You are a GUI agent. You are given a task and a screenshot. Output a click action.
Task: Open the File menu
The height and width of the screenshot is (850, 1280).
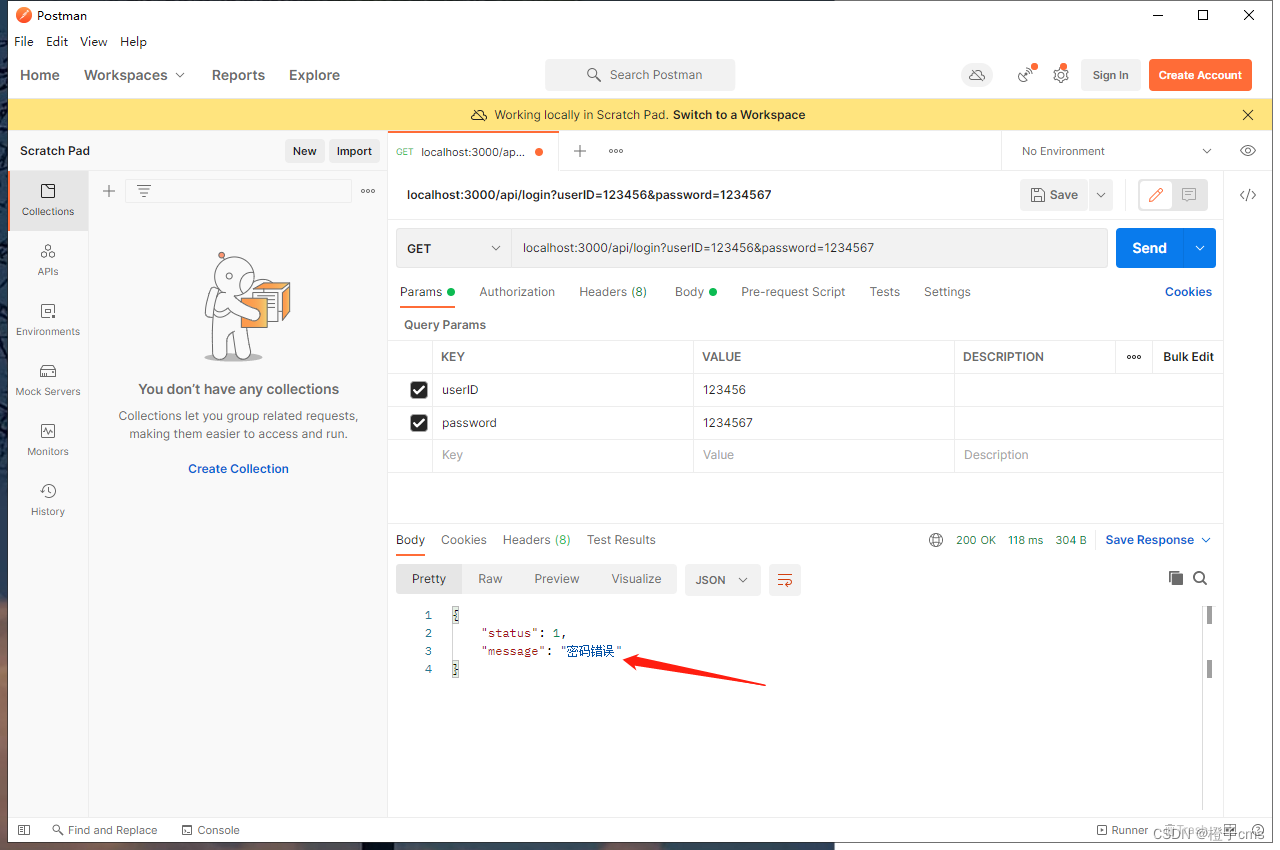click(x=24, y=42)
